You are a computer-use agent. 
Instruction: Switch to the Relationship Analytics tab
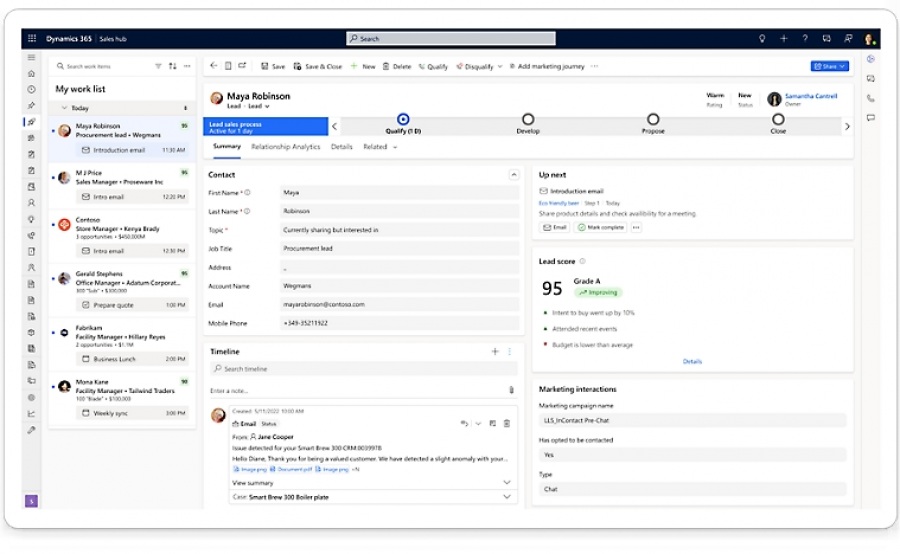[286, 147]
